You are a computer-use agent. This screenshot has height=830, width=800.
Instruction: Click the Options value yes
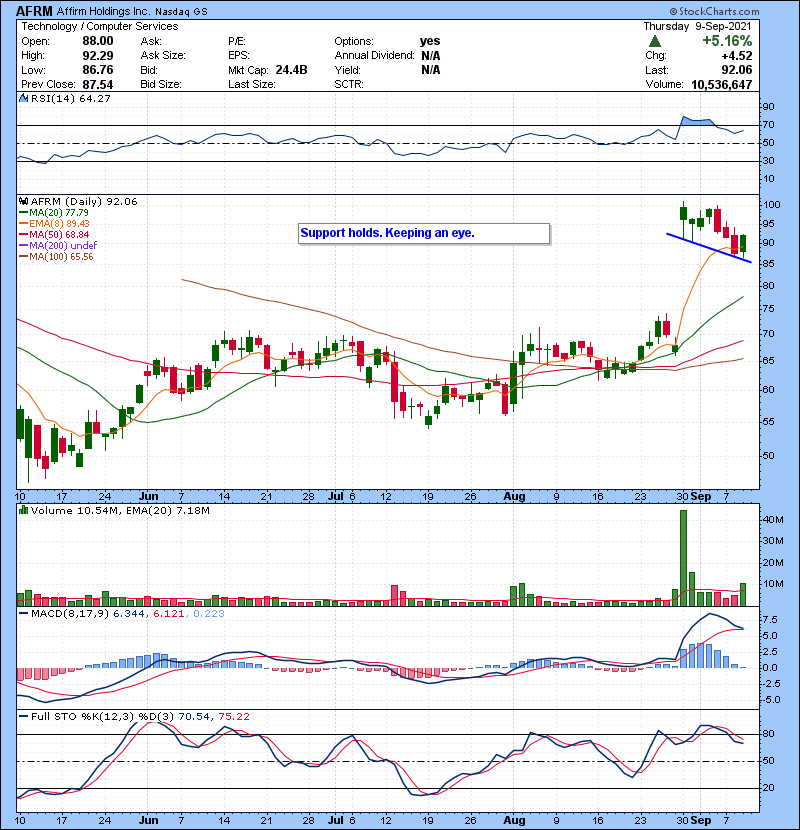430,41
